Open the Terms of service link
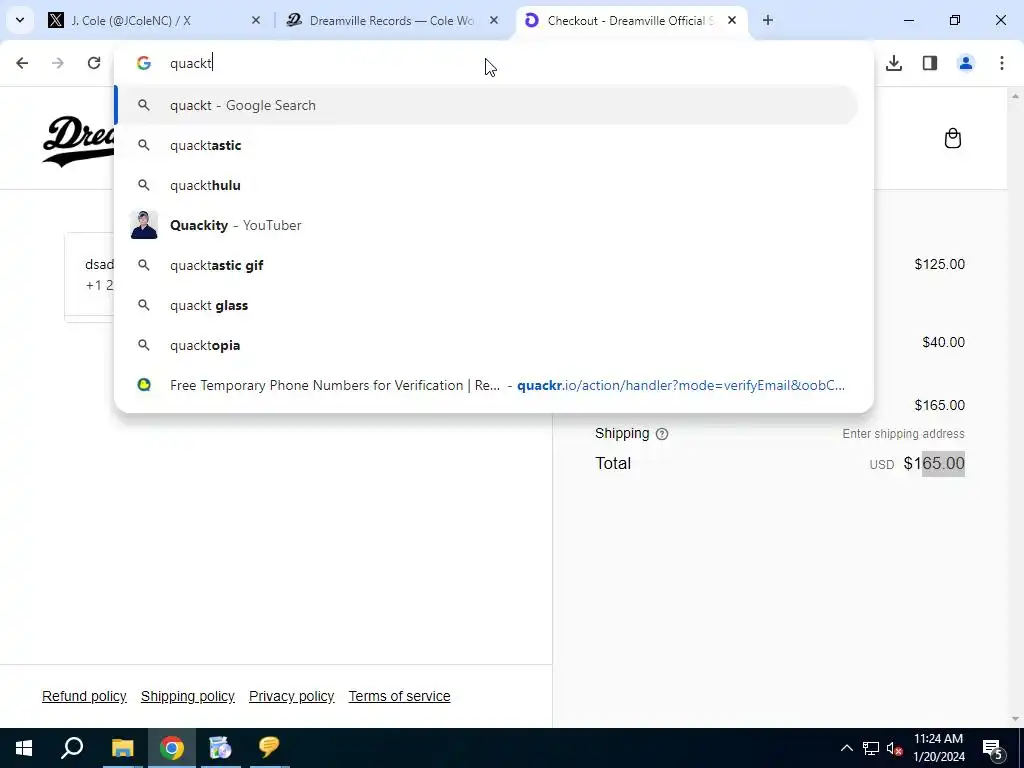The height and width of the screenshot is (768, 1024). pyautogui.click(x=399, y=696)
